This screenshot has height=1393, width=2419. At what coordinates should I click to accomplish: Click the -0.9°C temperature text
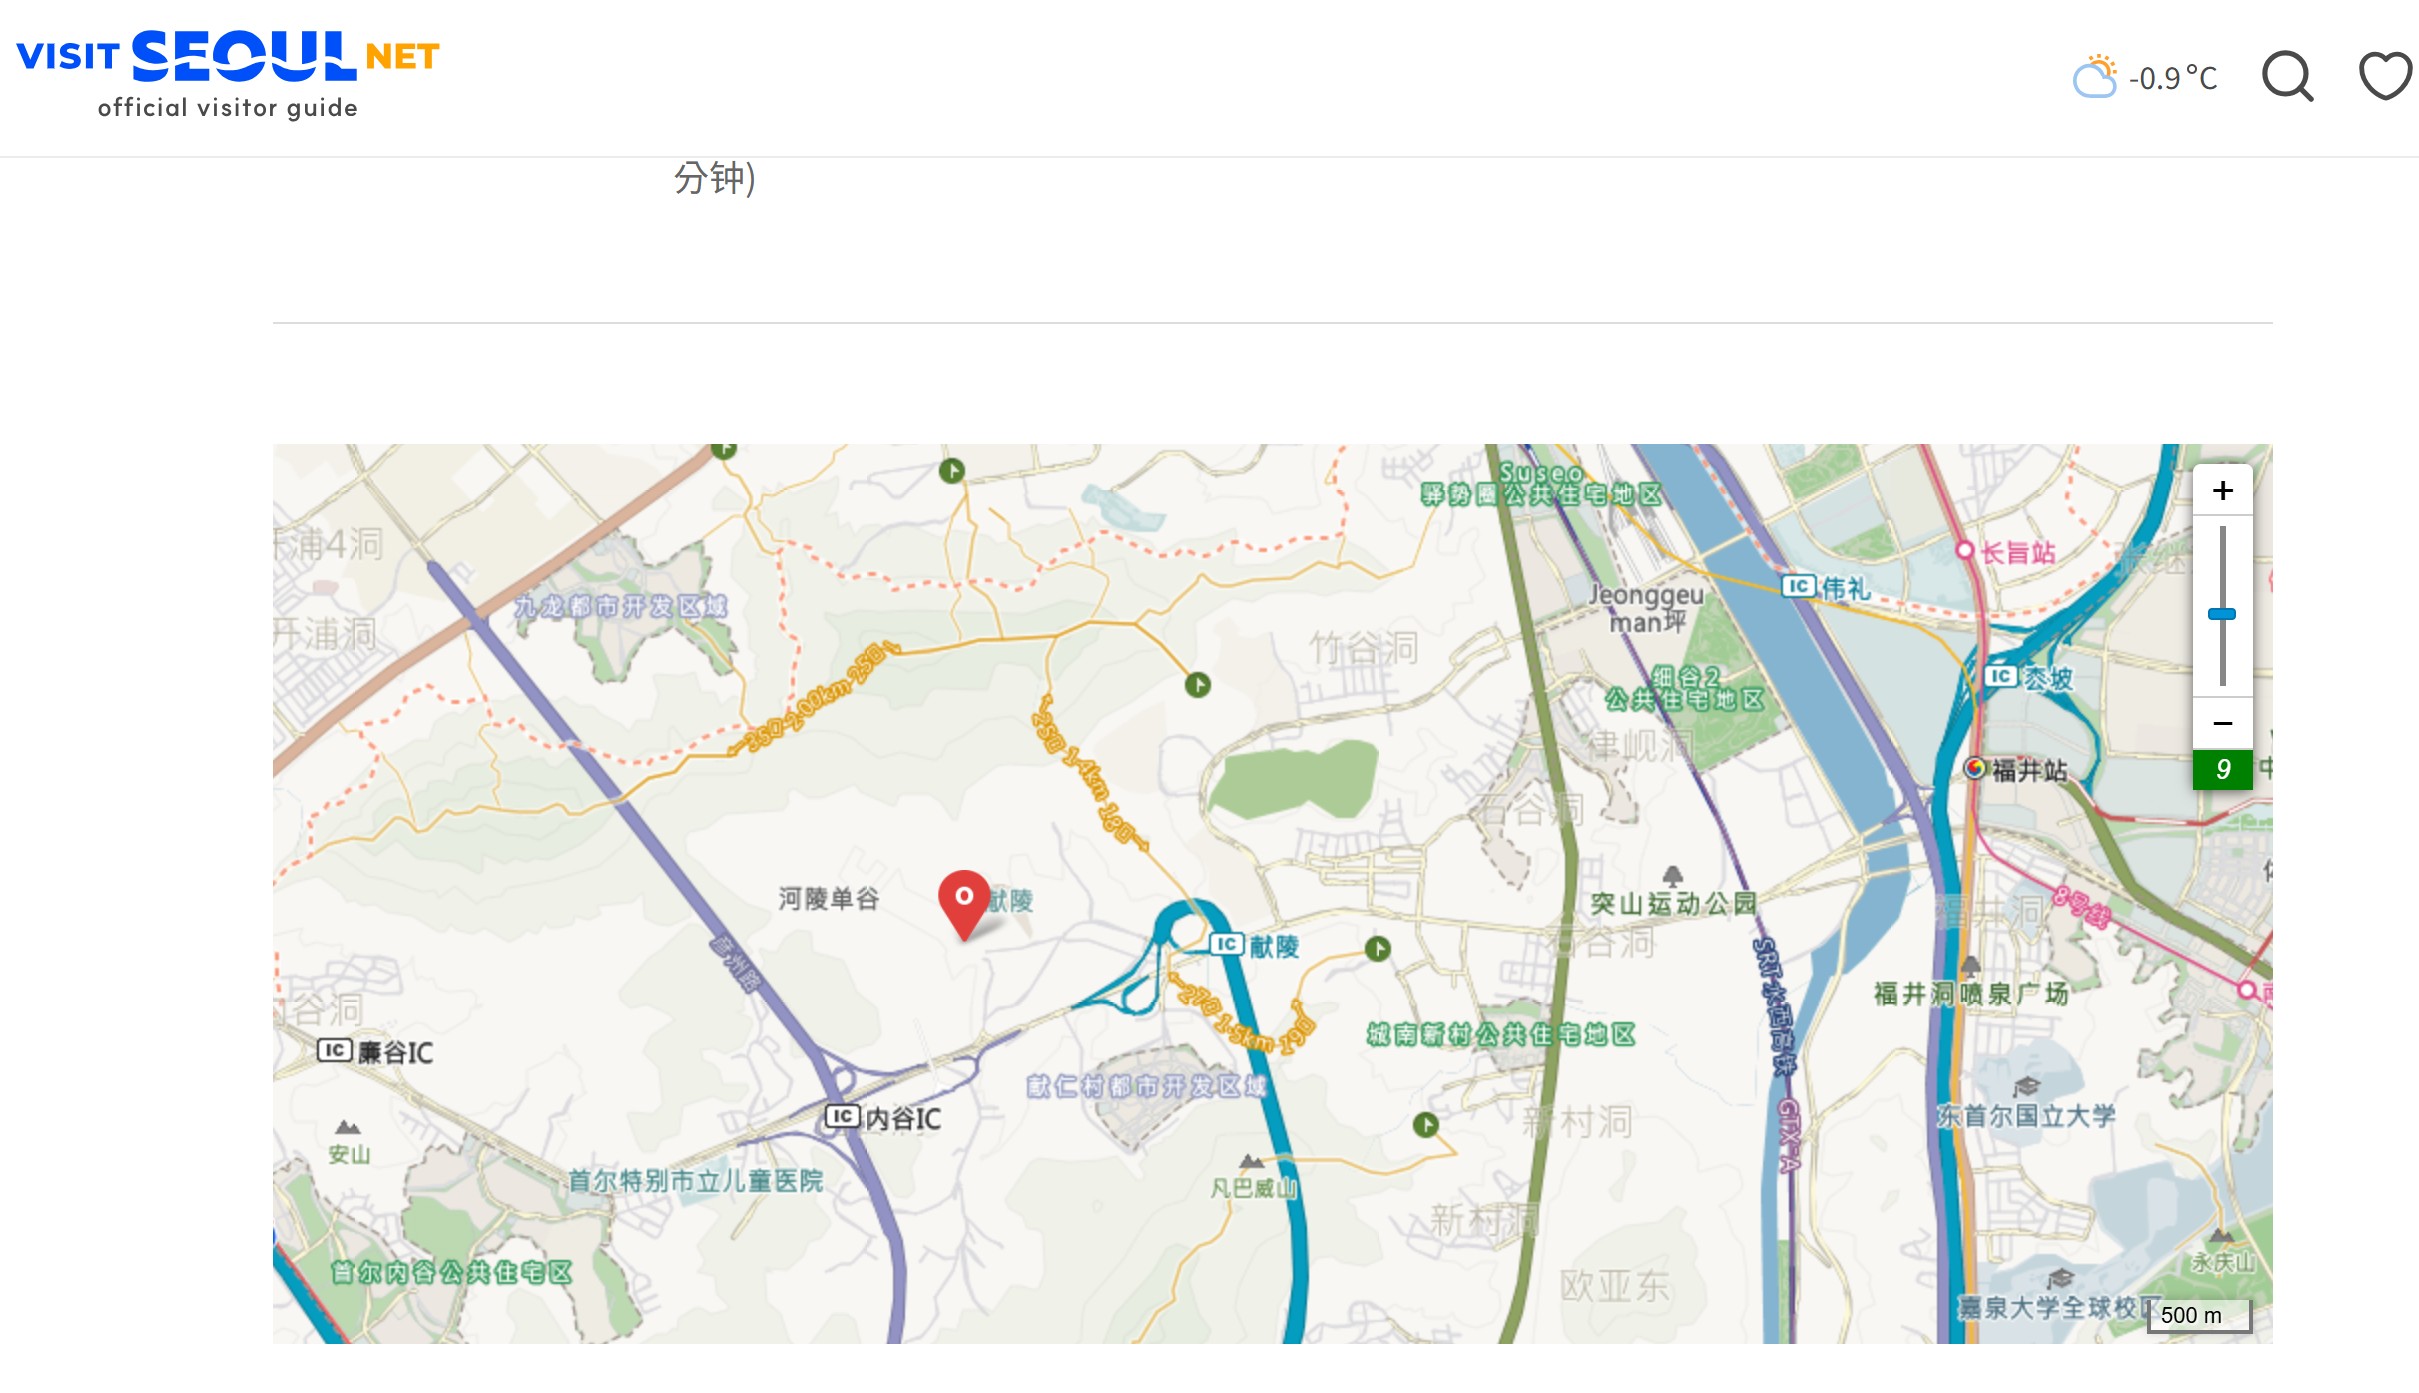click(x=2173, y=78)
